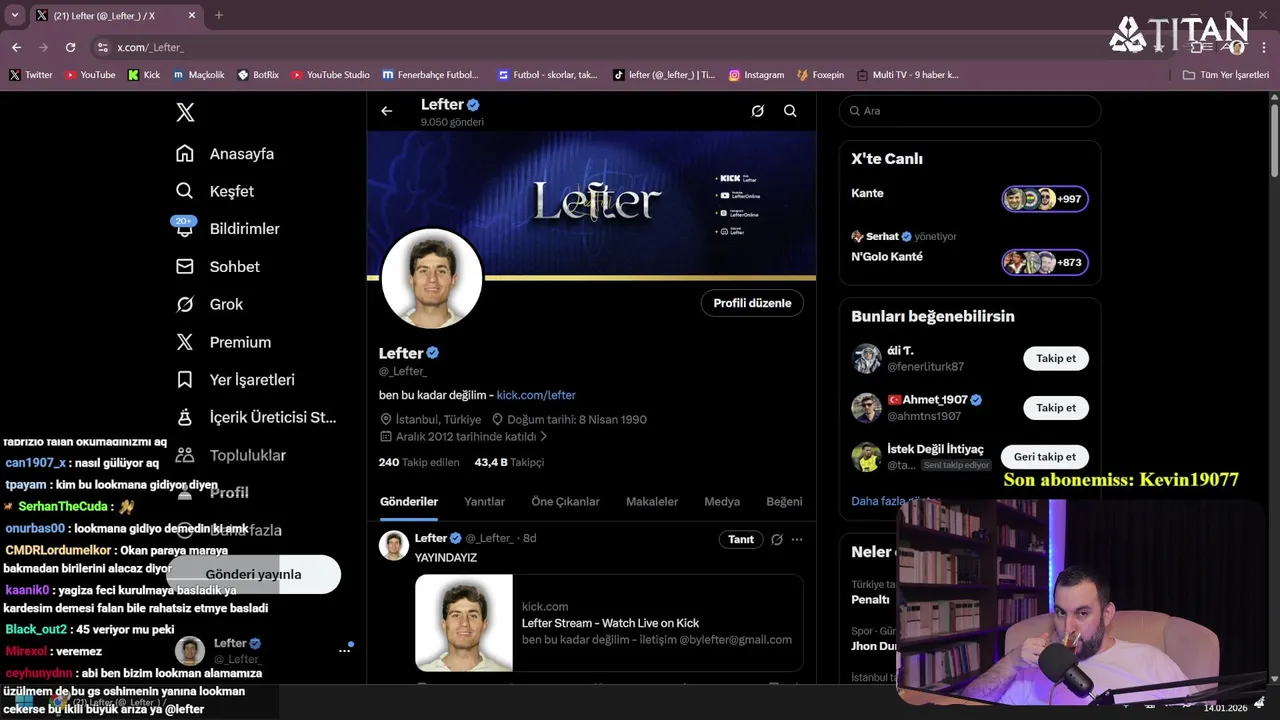This screenshot has height=720, width=1280.
Task: Click Geri takip et for İstek Değil İhtiyaç
Action: tap(1045, 457)
